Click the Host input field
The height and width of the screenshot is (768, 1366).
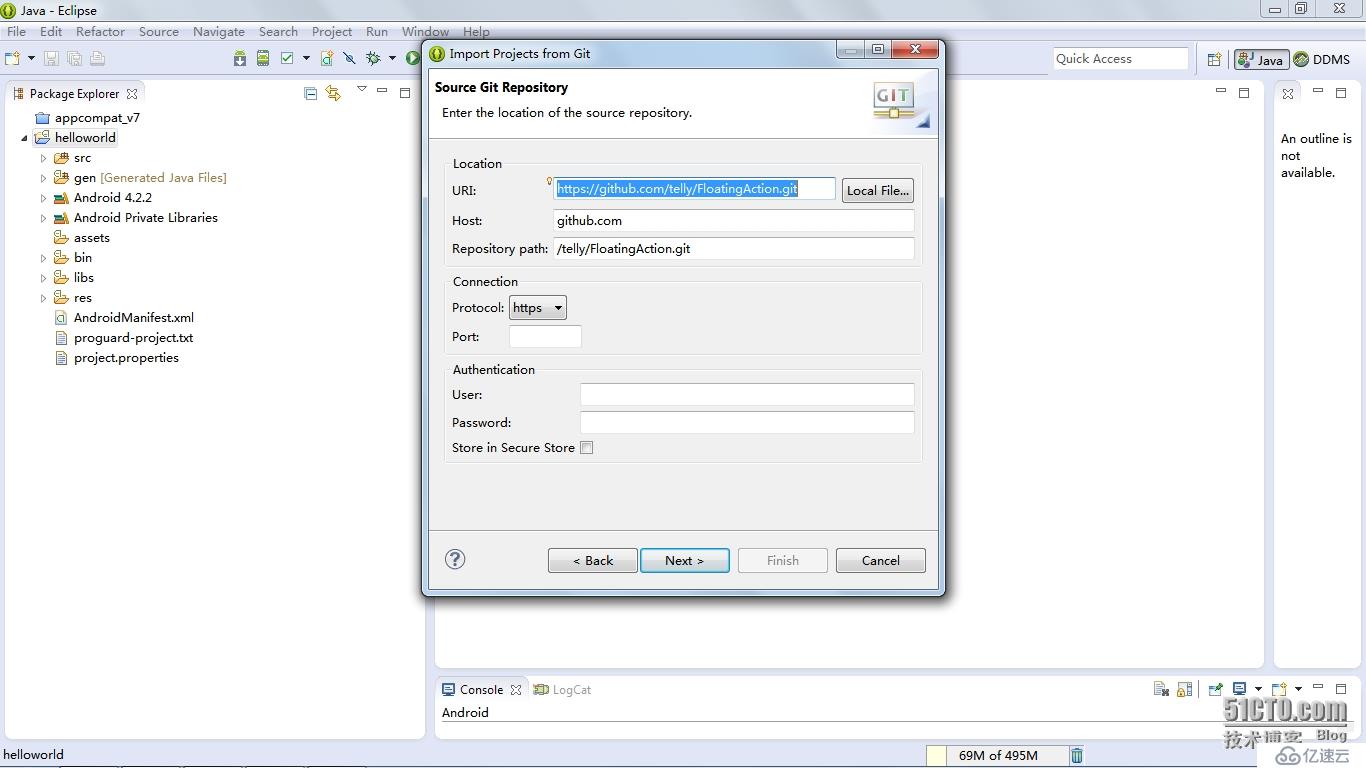pos(734,220)
